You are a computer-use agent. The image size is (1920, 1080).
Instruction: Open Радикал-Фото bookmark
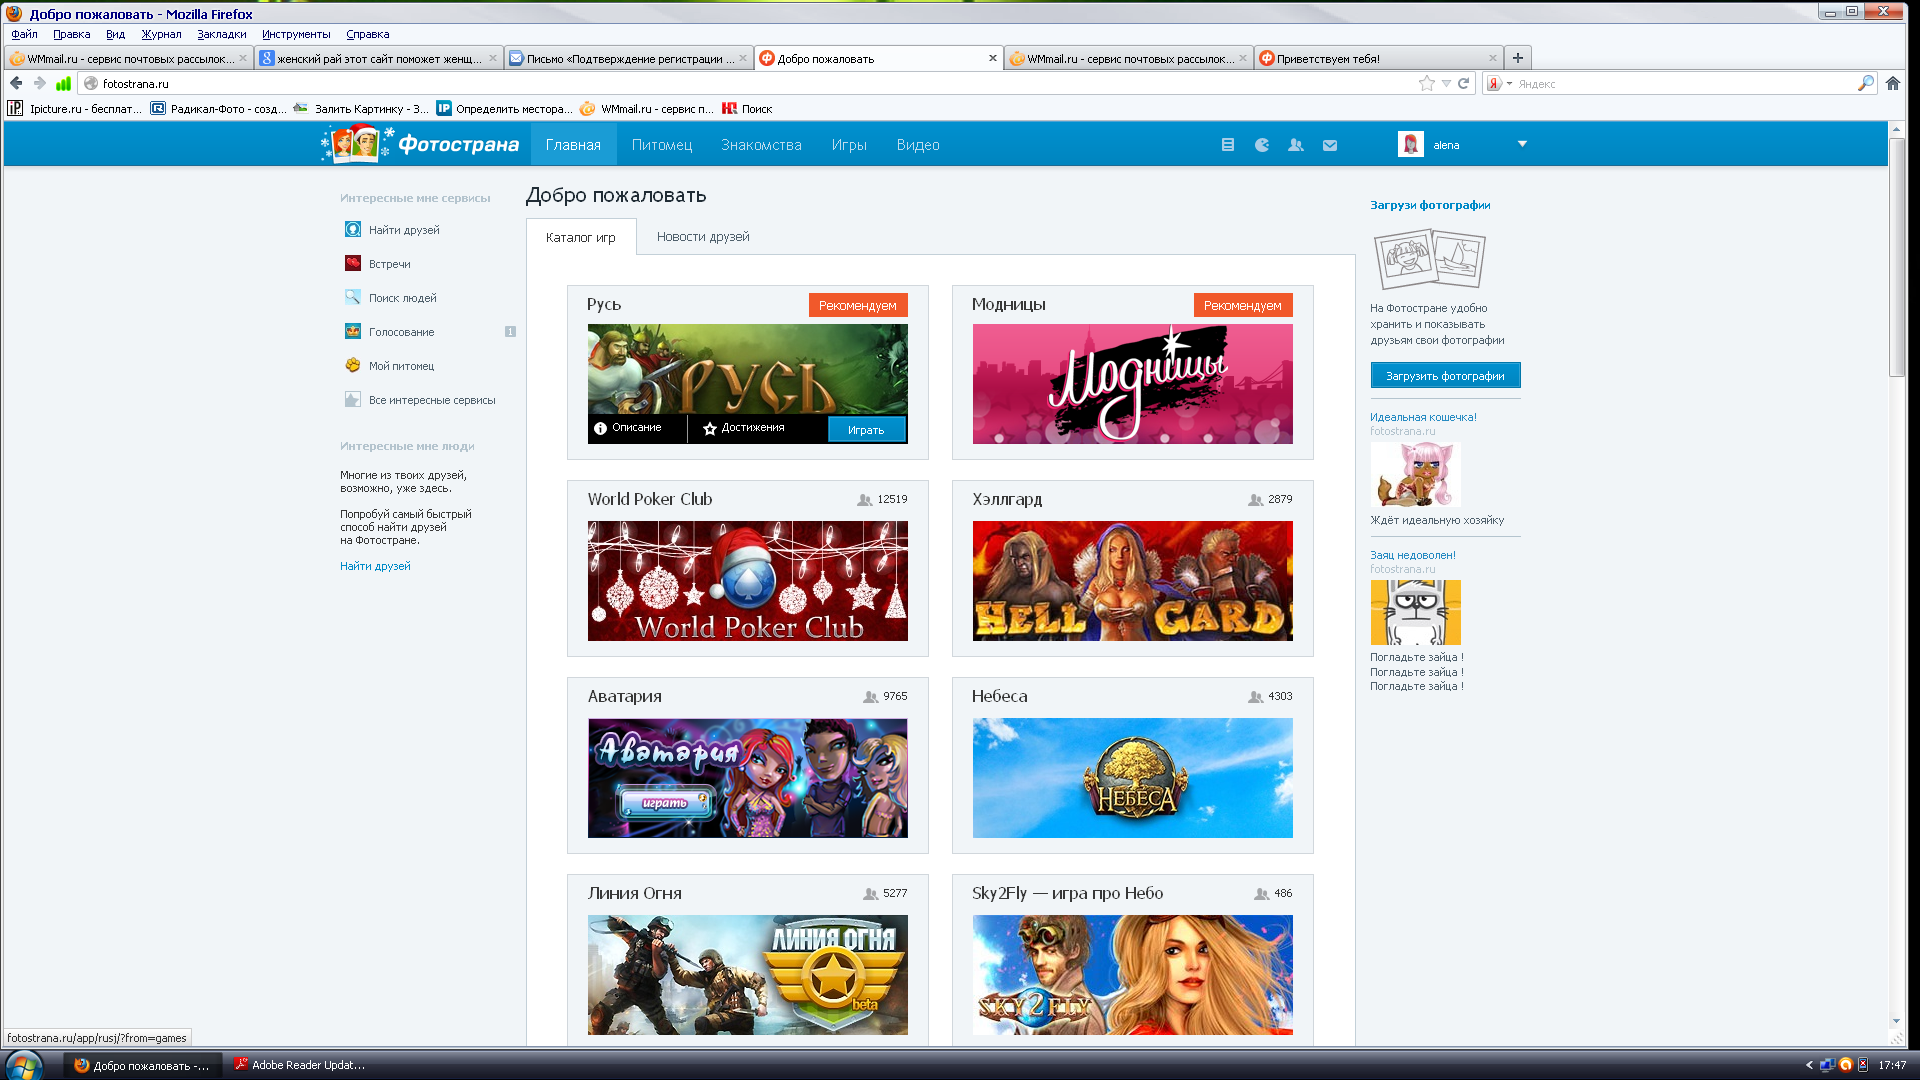pos(218,108)
